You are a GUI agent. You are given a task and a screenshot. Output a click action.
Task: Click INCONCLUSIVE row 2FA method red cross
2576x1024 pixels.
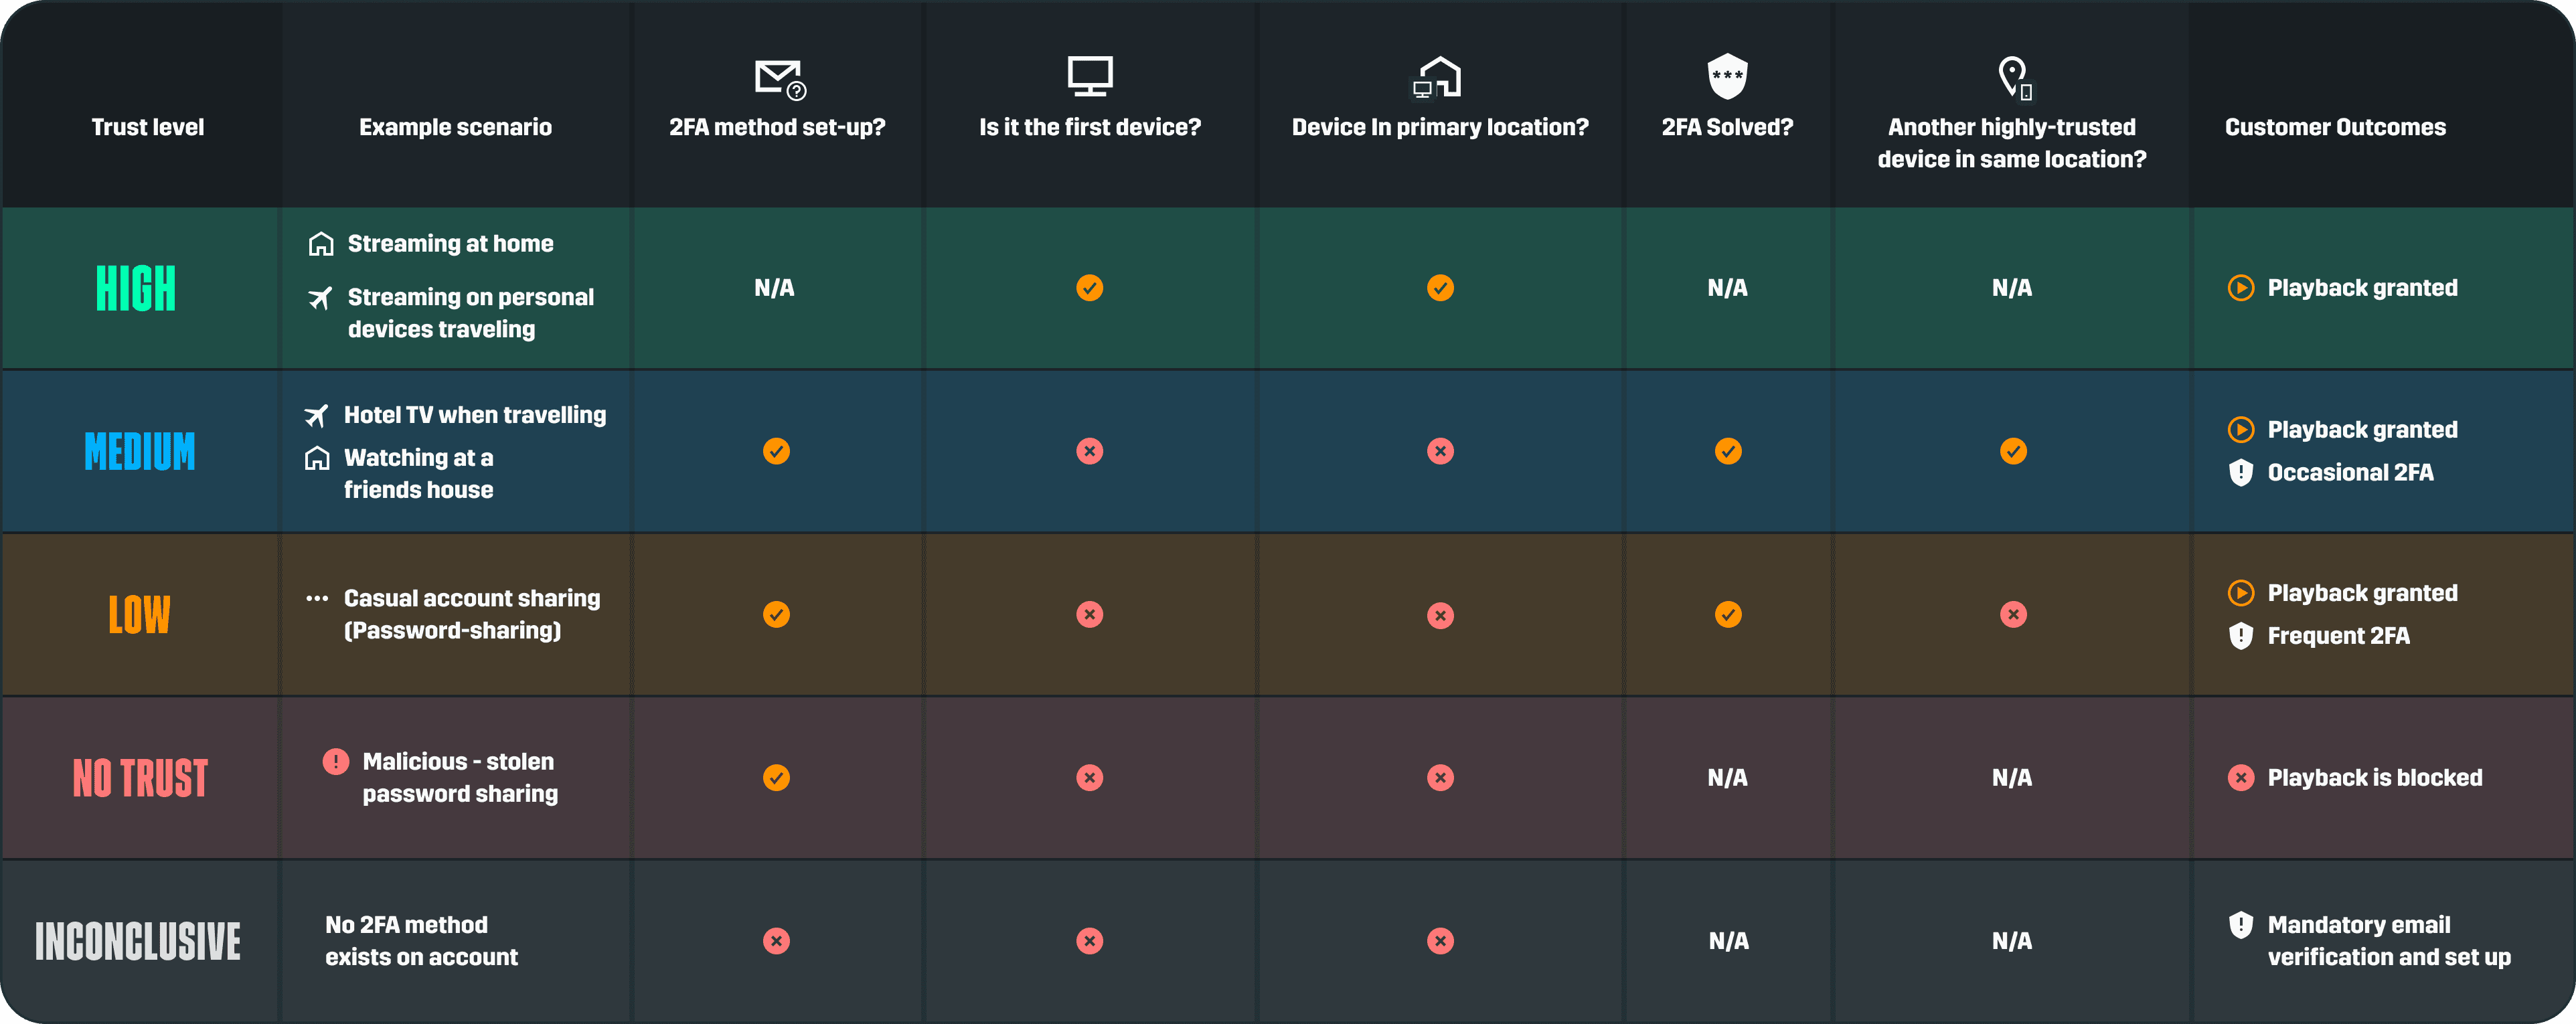click(x=776, y=941)
